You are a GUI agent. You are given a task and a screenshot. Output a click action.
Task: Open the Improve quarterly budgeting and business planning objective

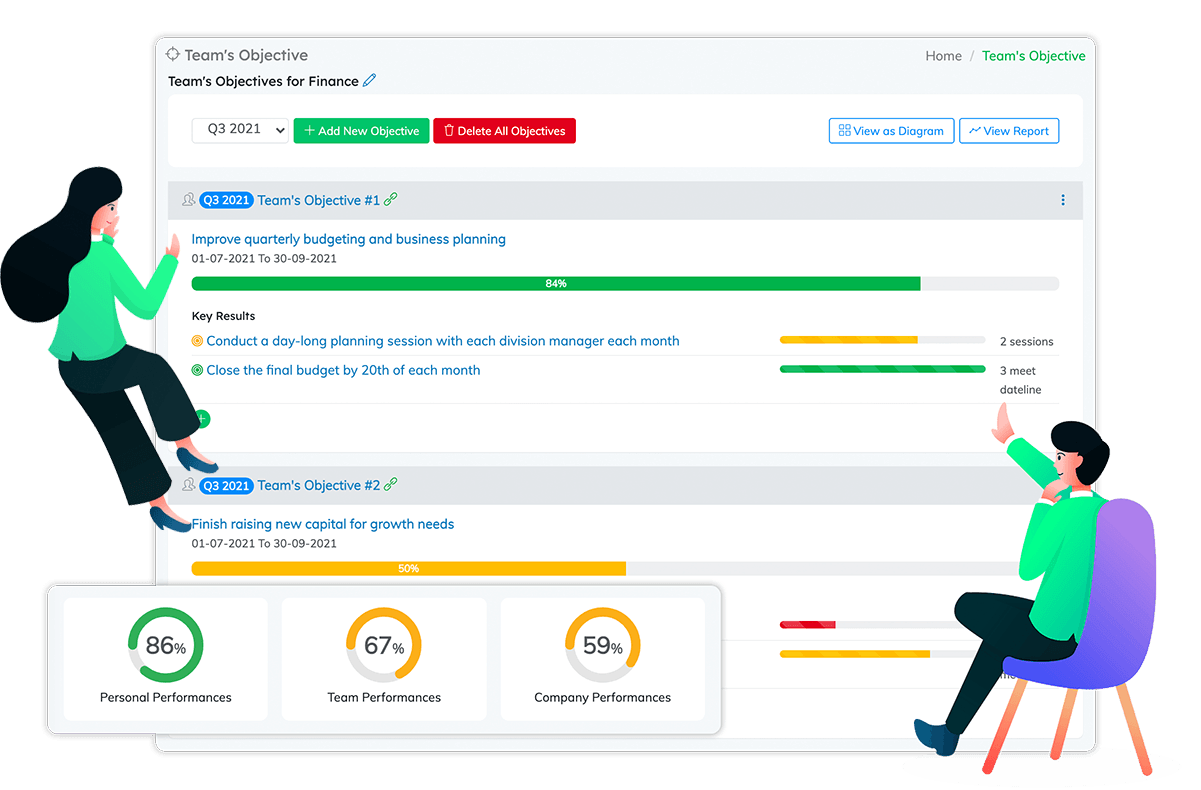click(x=348, y=239)
